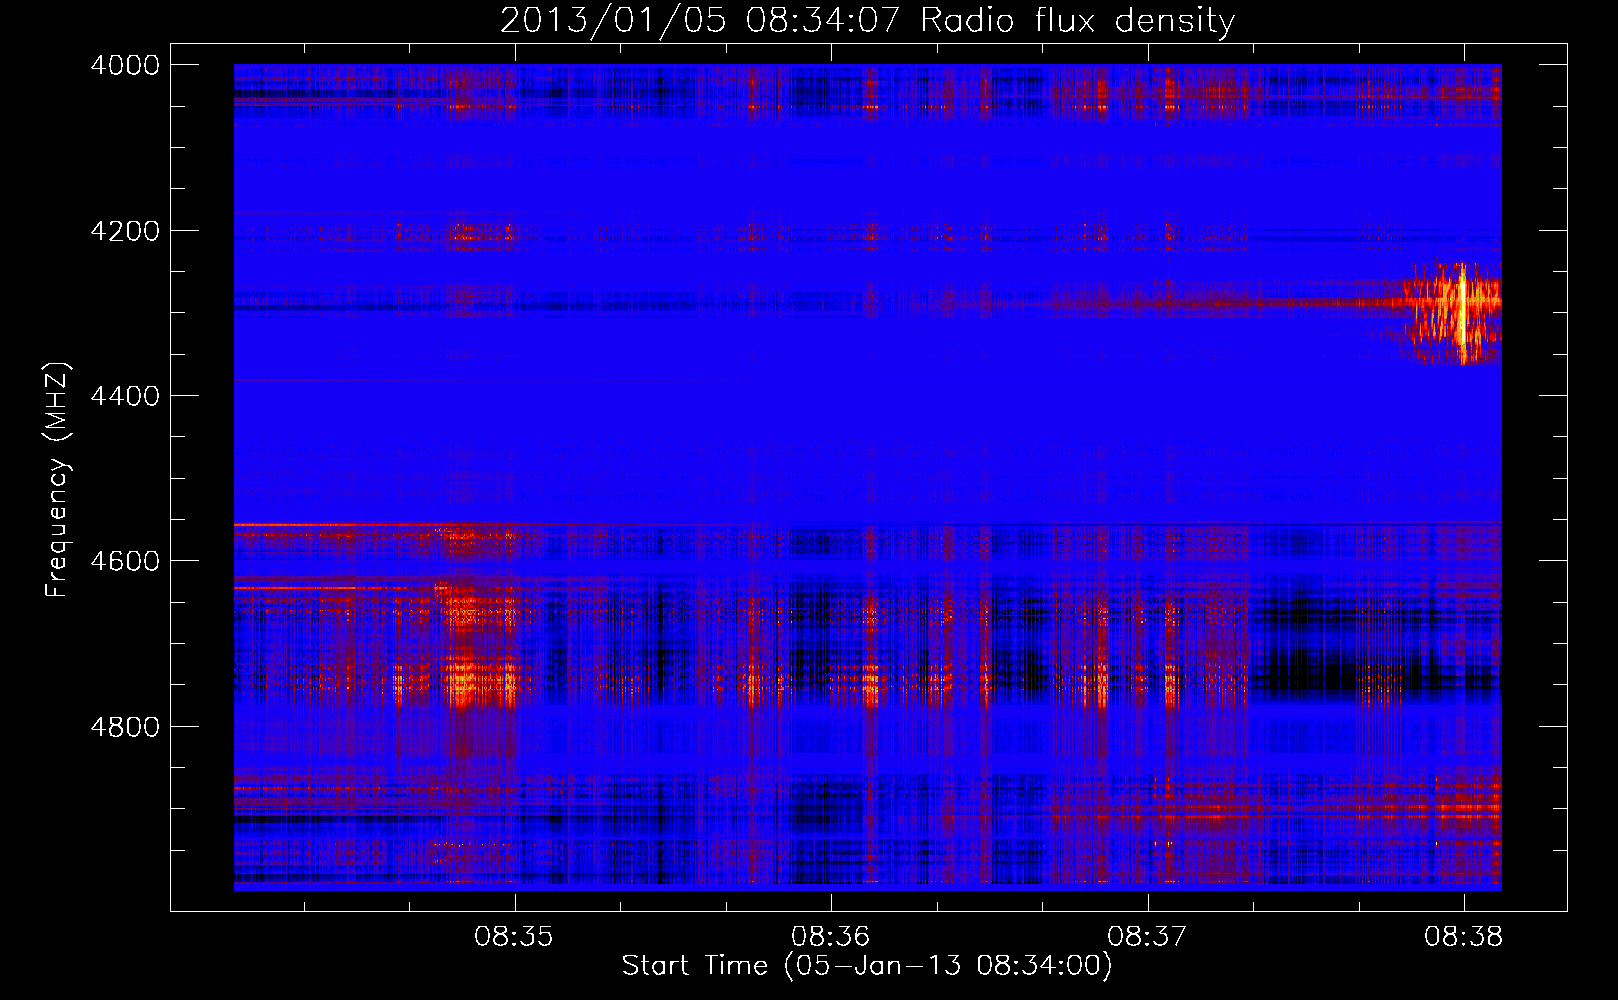Click the 08:37 time tick label
Image resolution: width=1618 pixels, height=1000 pixels.
point(1147,937)
